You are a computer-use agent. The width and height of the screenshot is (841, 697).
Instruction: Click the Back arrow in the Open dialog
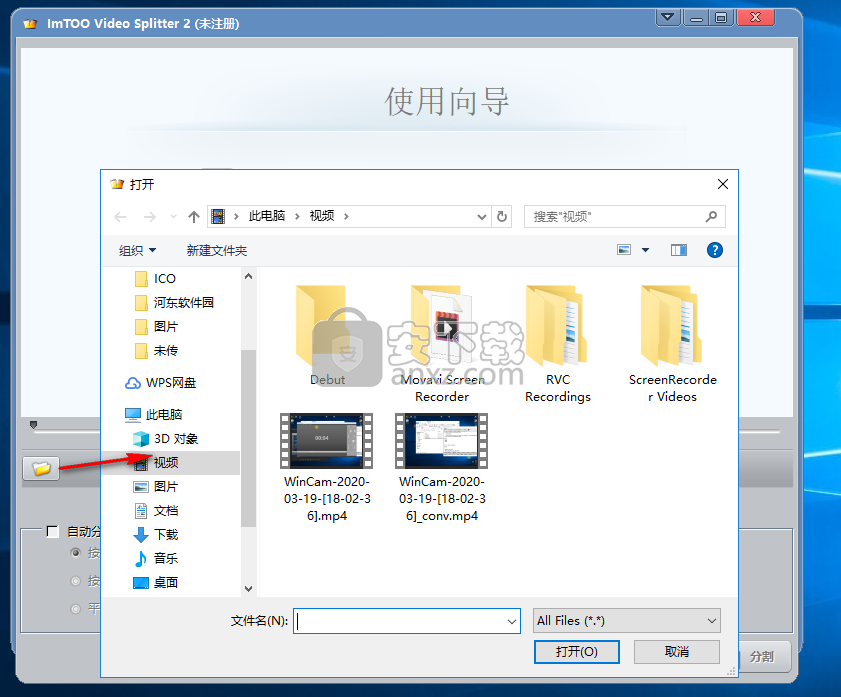(x=121, y=217)
